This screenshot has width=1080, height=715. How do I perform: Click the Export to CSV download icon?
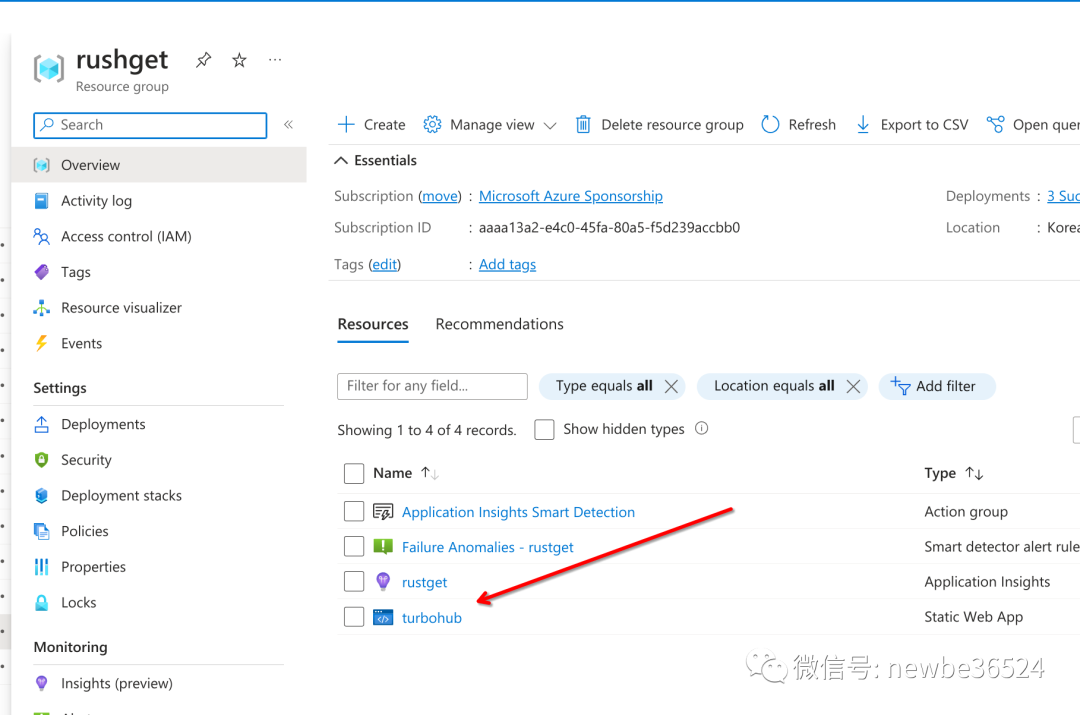(x=862, y=124)
